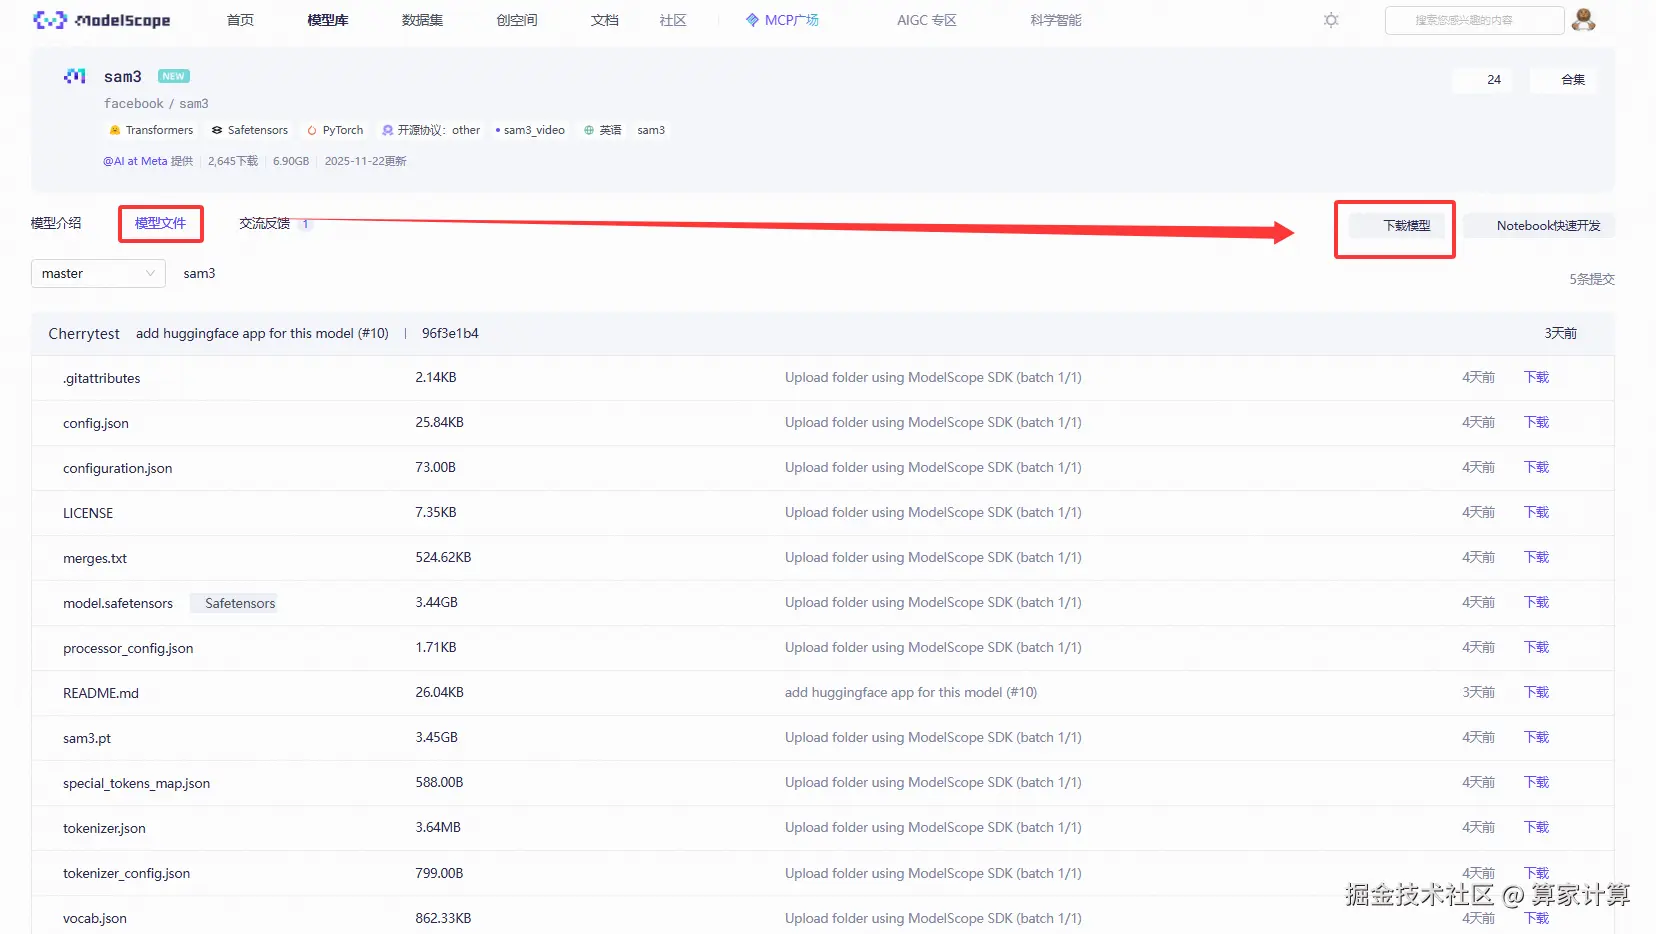
Task: Open the configuration.json file
Action: click(x=117, y=468)
